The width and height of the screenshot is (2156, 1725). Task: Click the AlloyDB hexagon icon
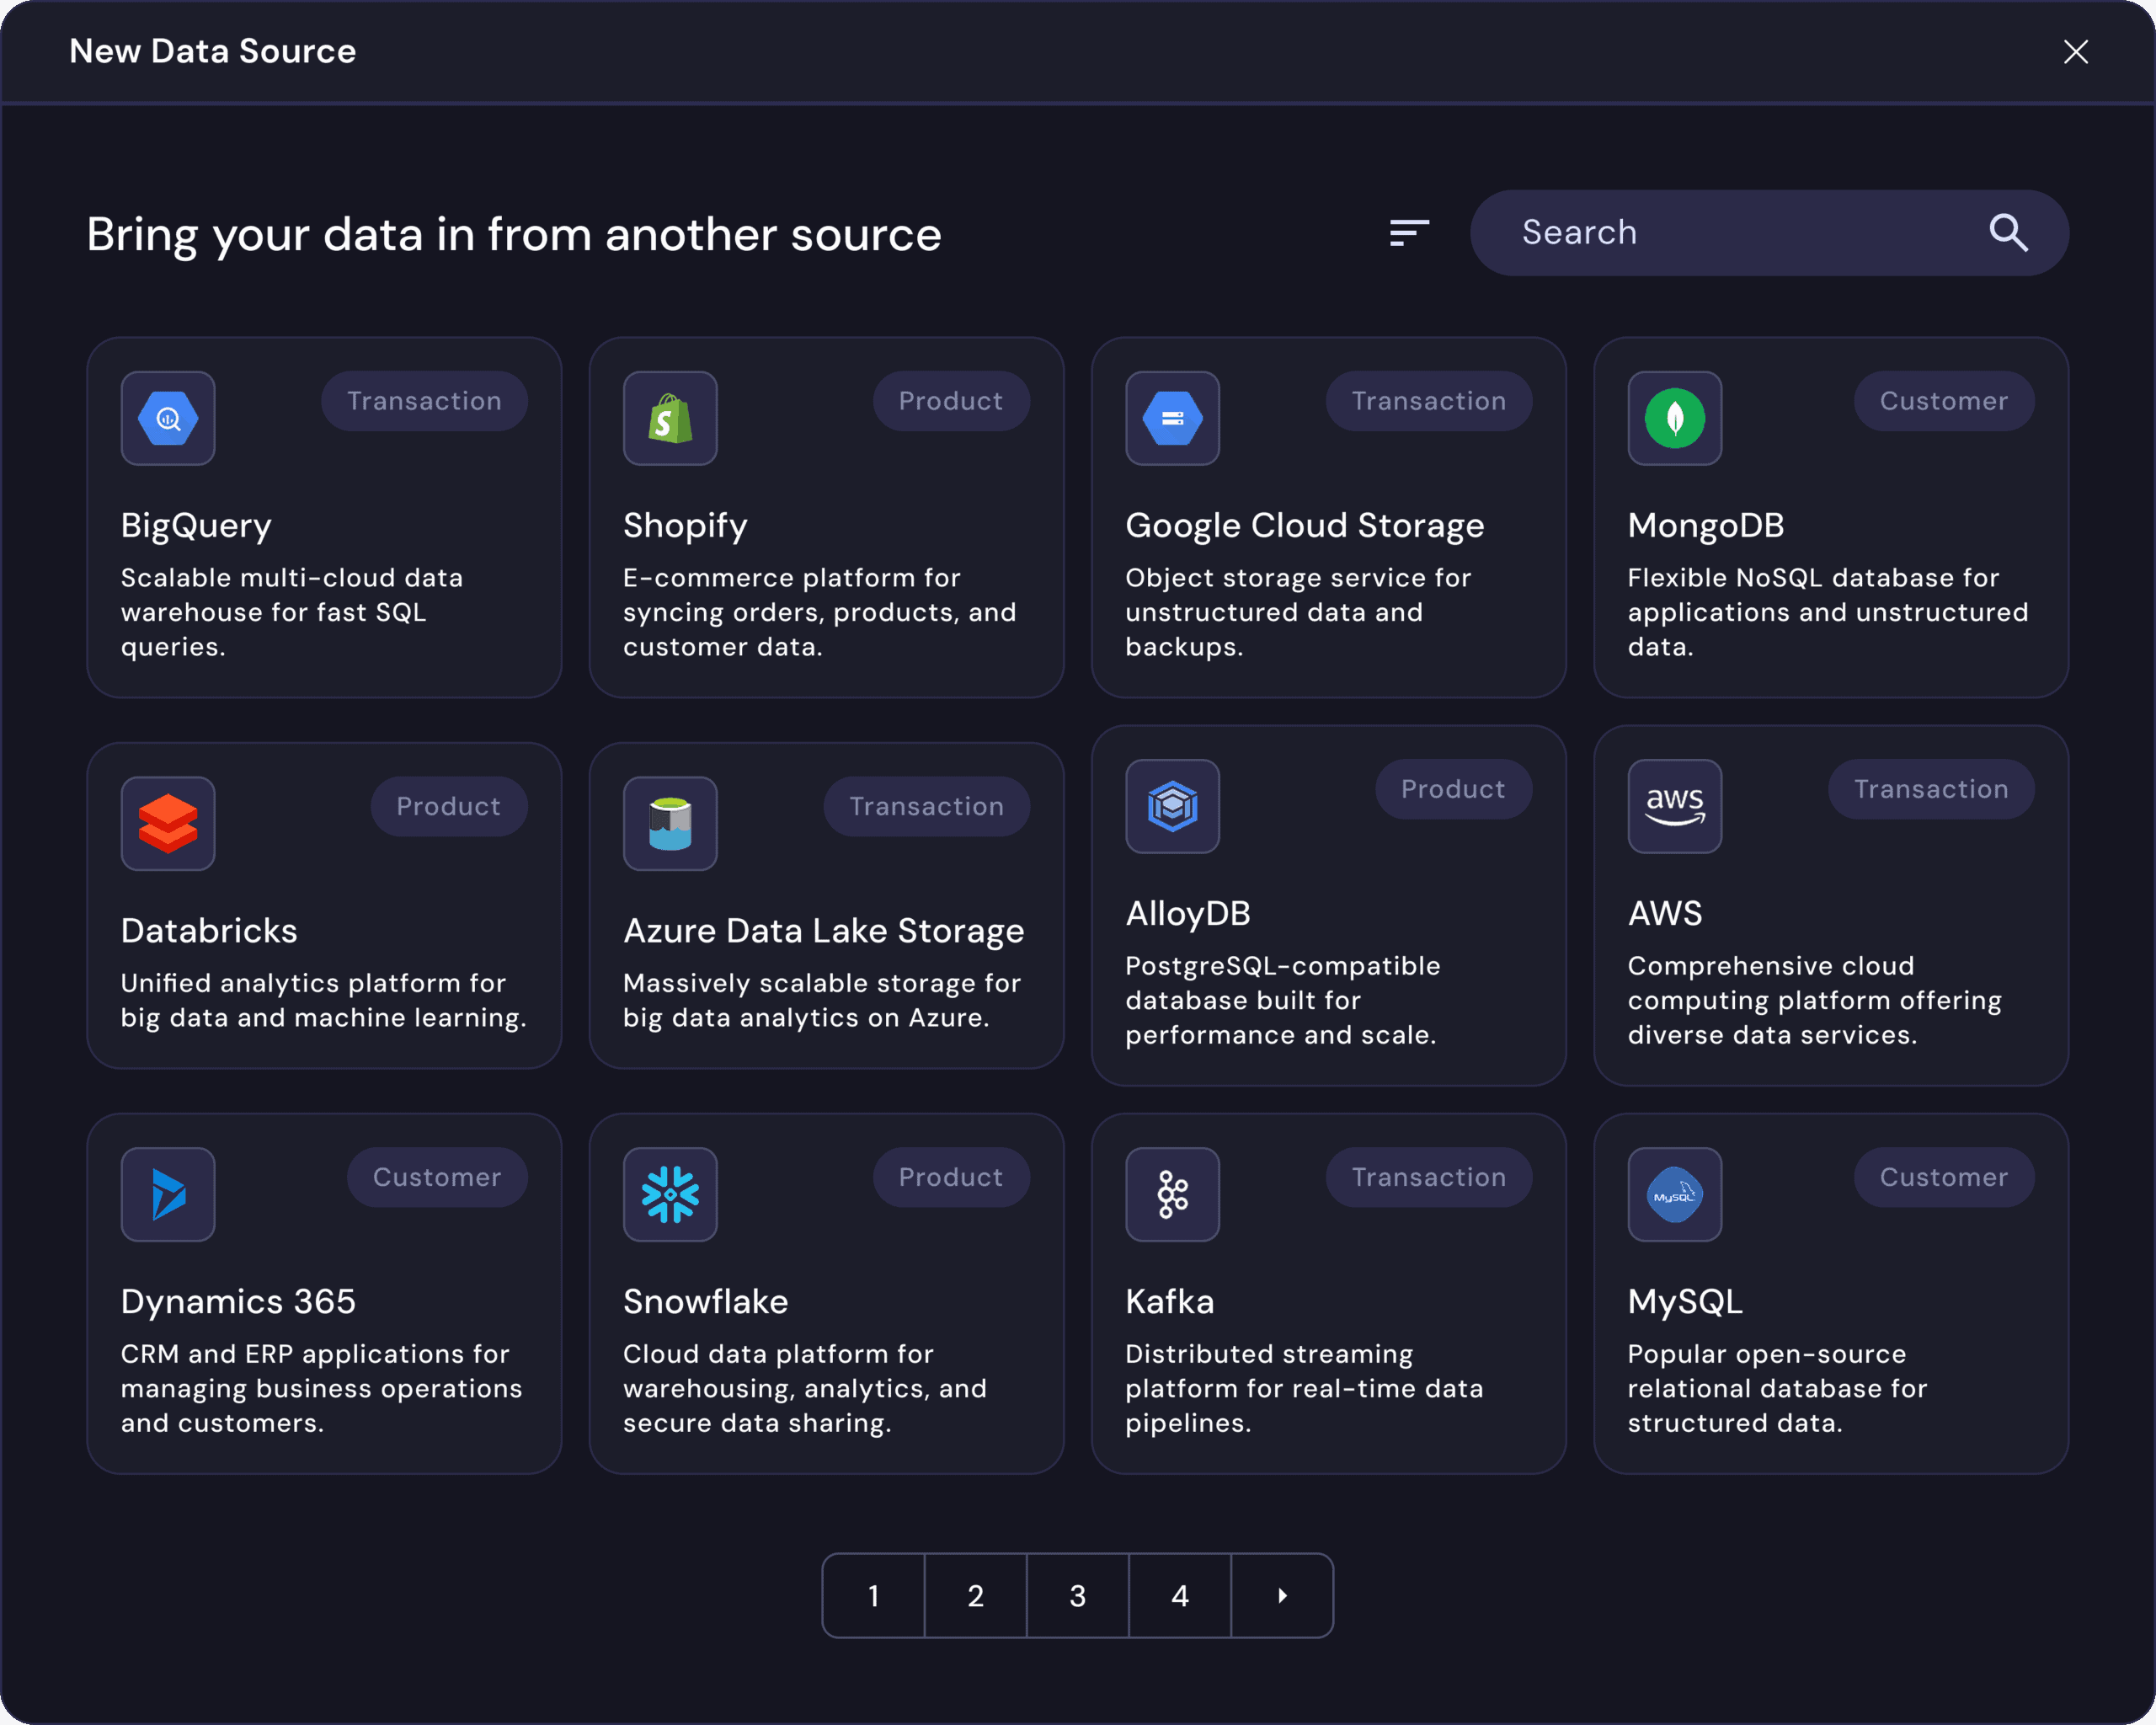tap(1172, 808)
